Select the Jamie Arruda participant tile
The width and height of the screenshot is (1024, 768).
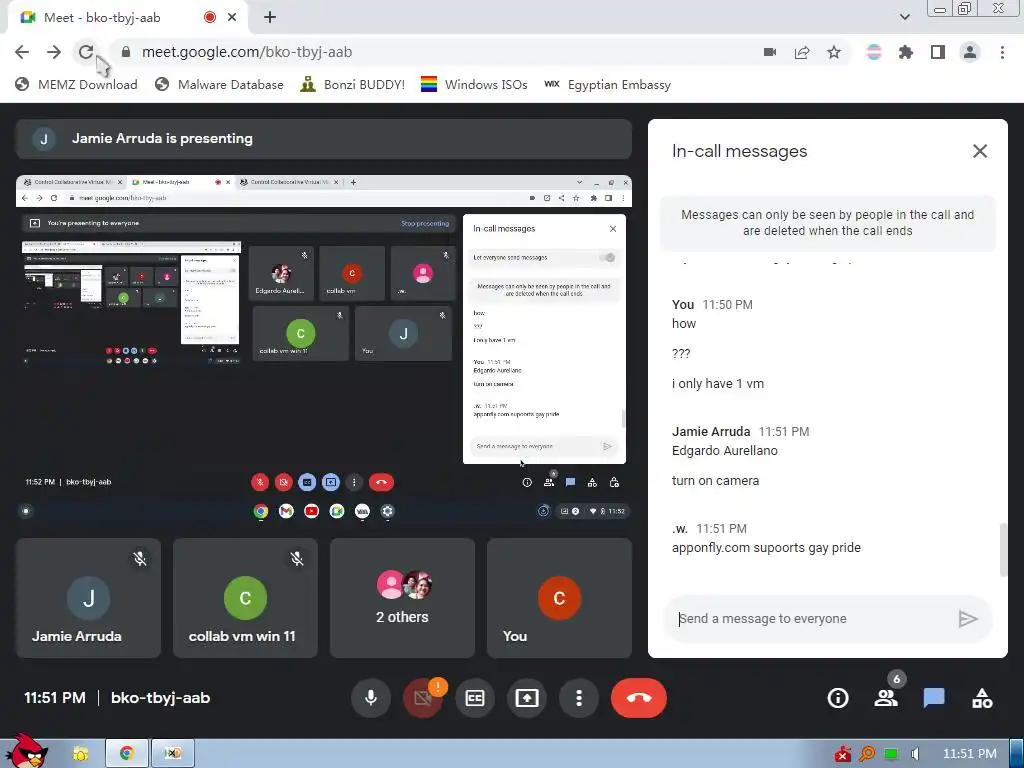88,598
